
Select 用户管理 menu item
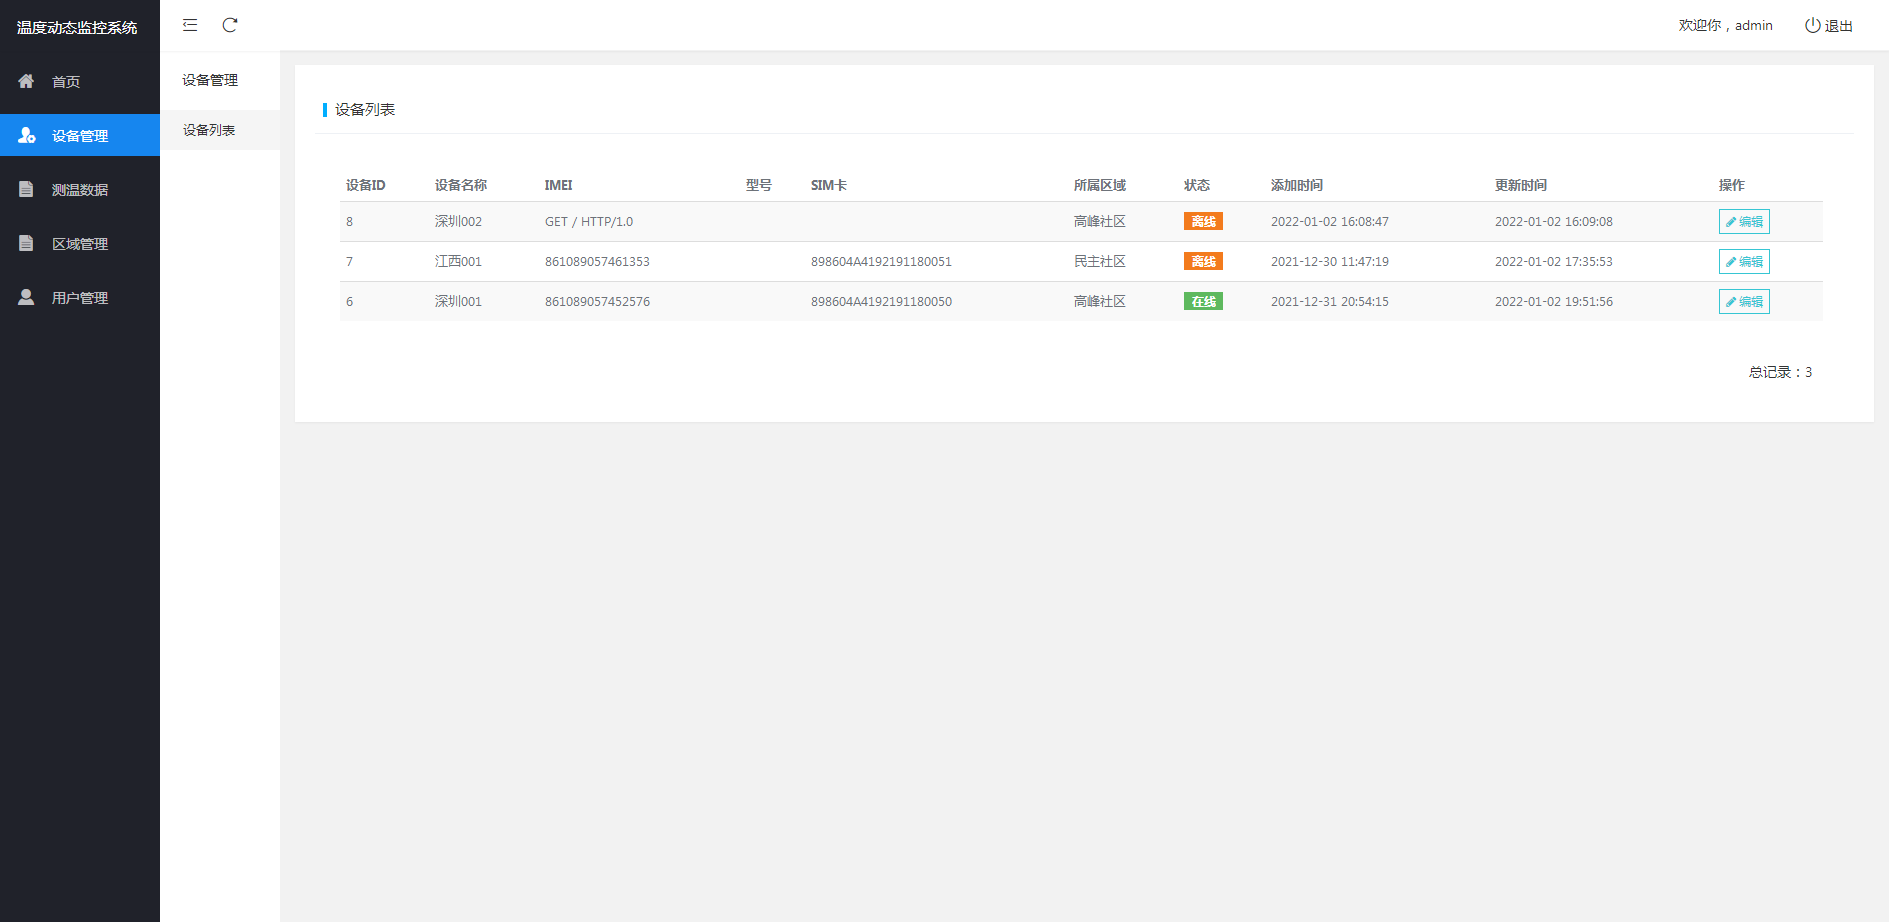(80, 298)
